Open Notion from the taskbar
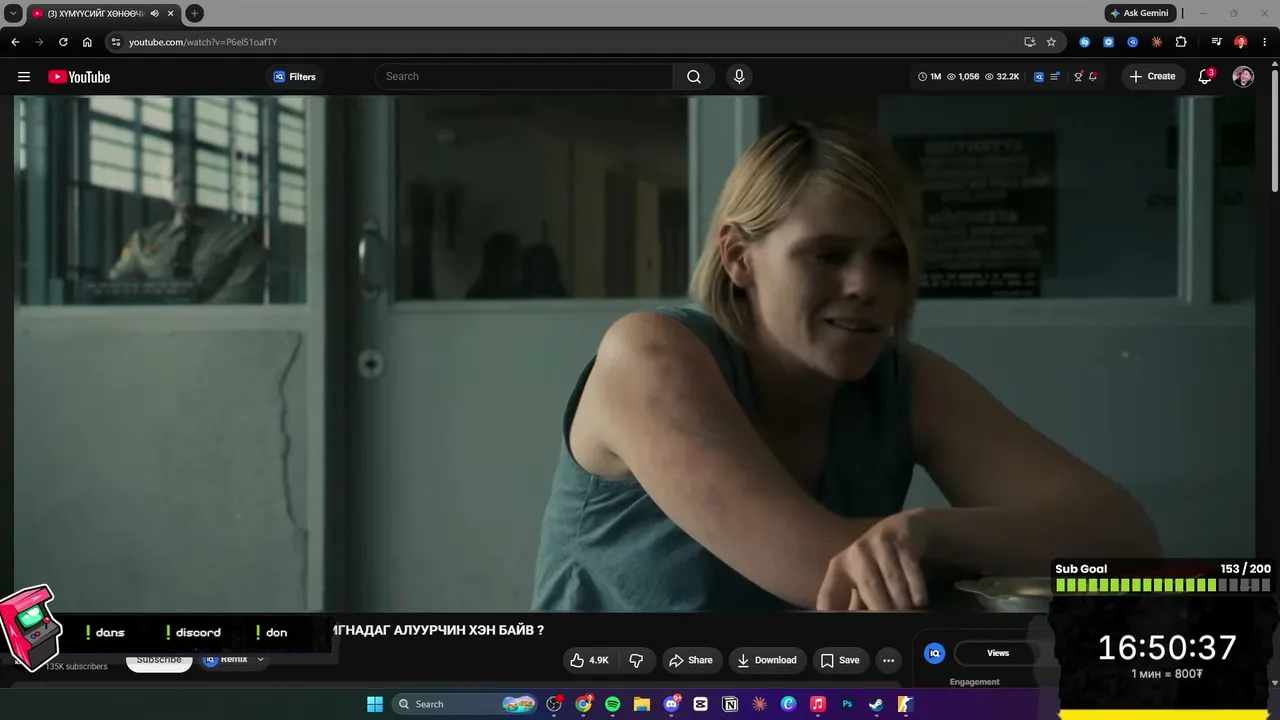The height and width of the screenshot is (720, 1280). pos(730,704)
